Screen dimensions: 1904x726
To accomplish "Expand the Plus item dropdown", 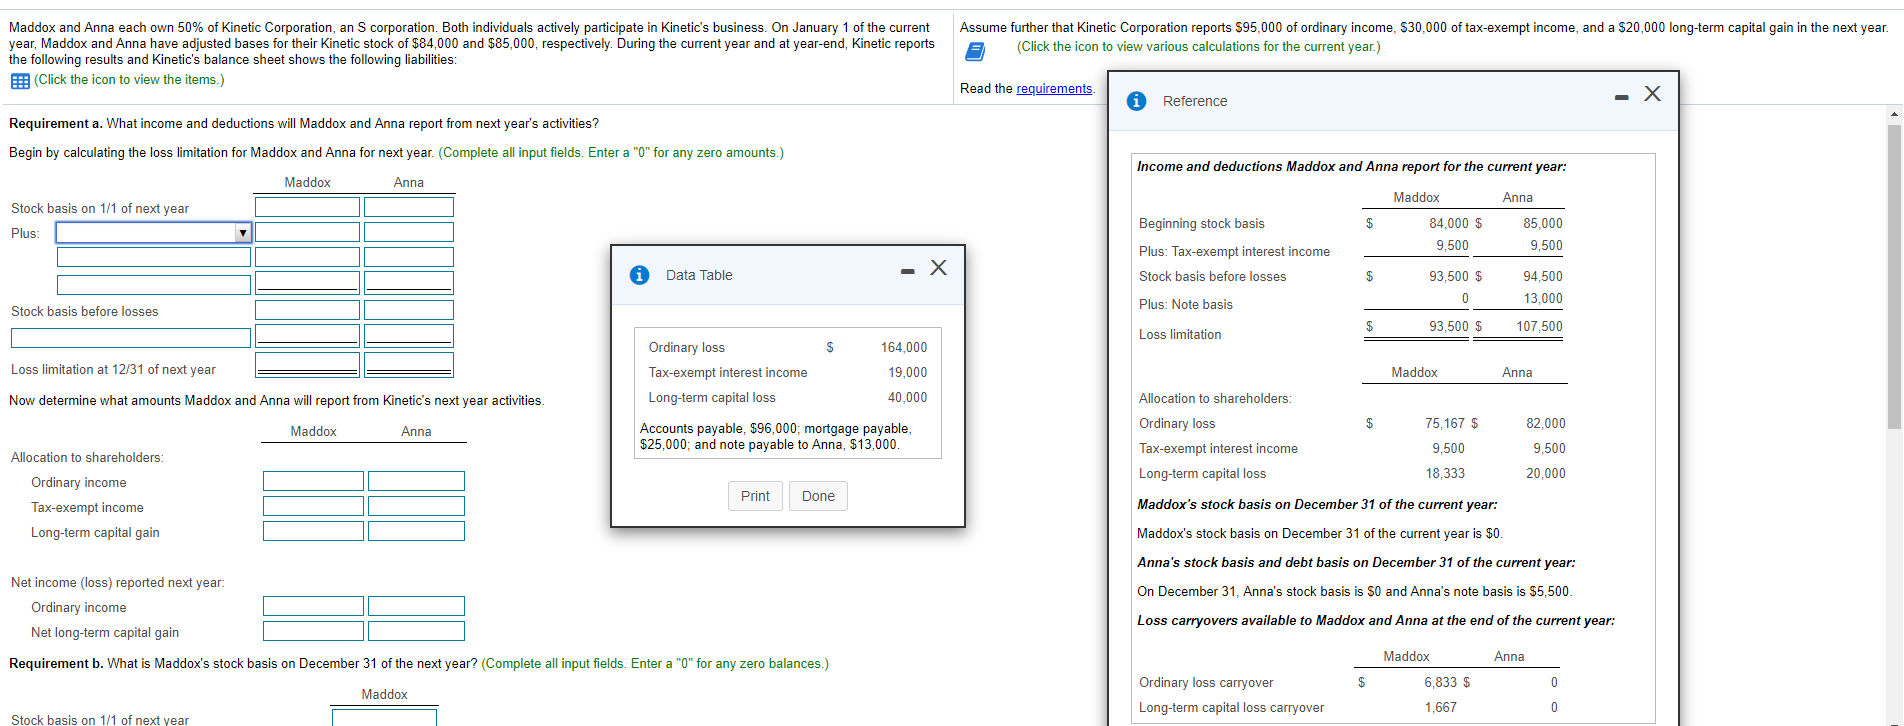I will pos(242,233).
